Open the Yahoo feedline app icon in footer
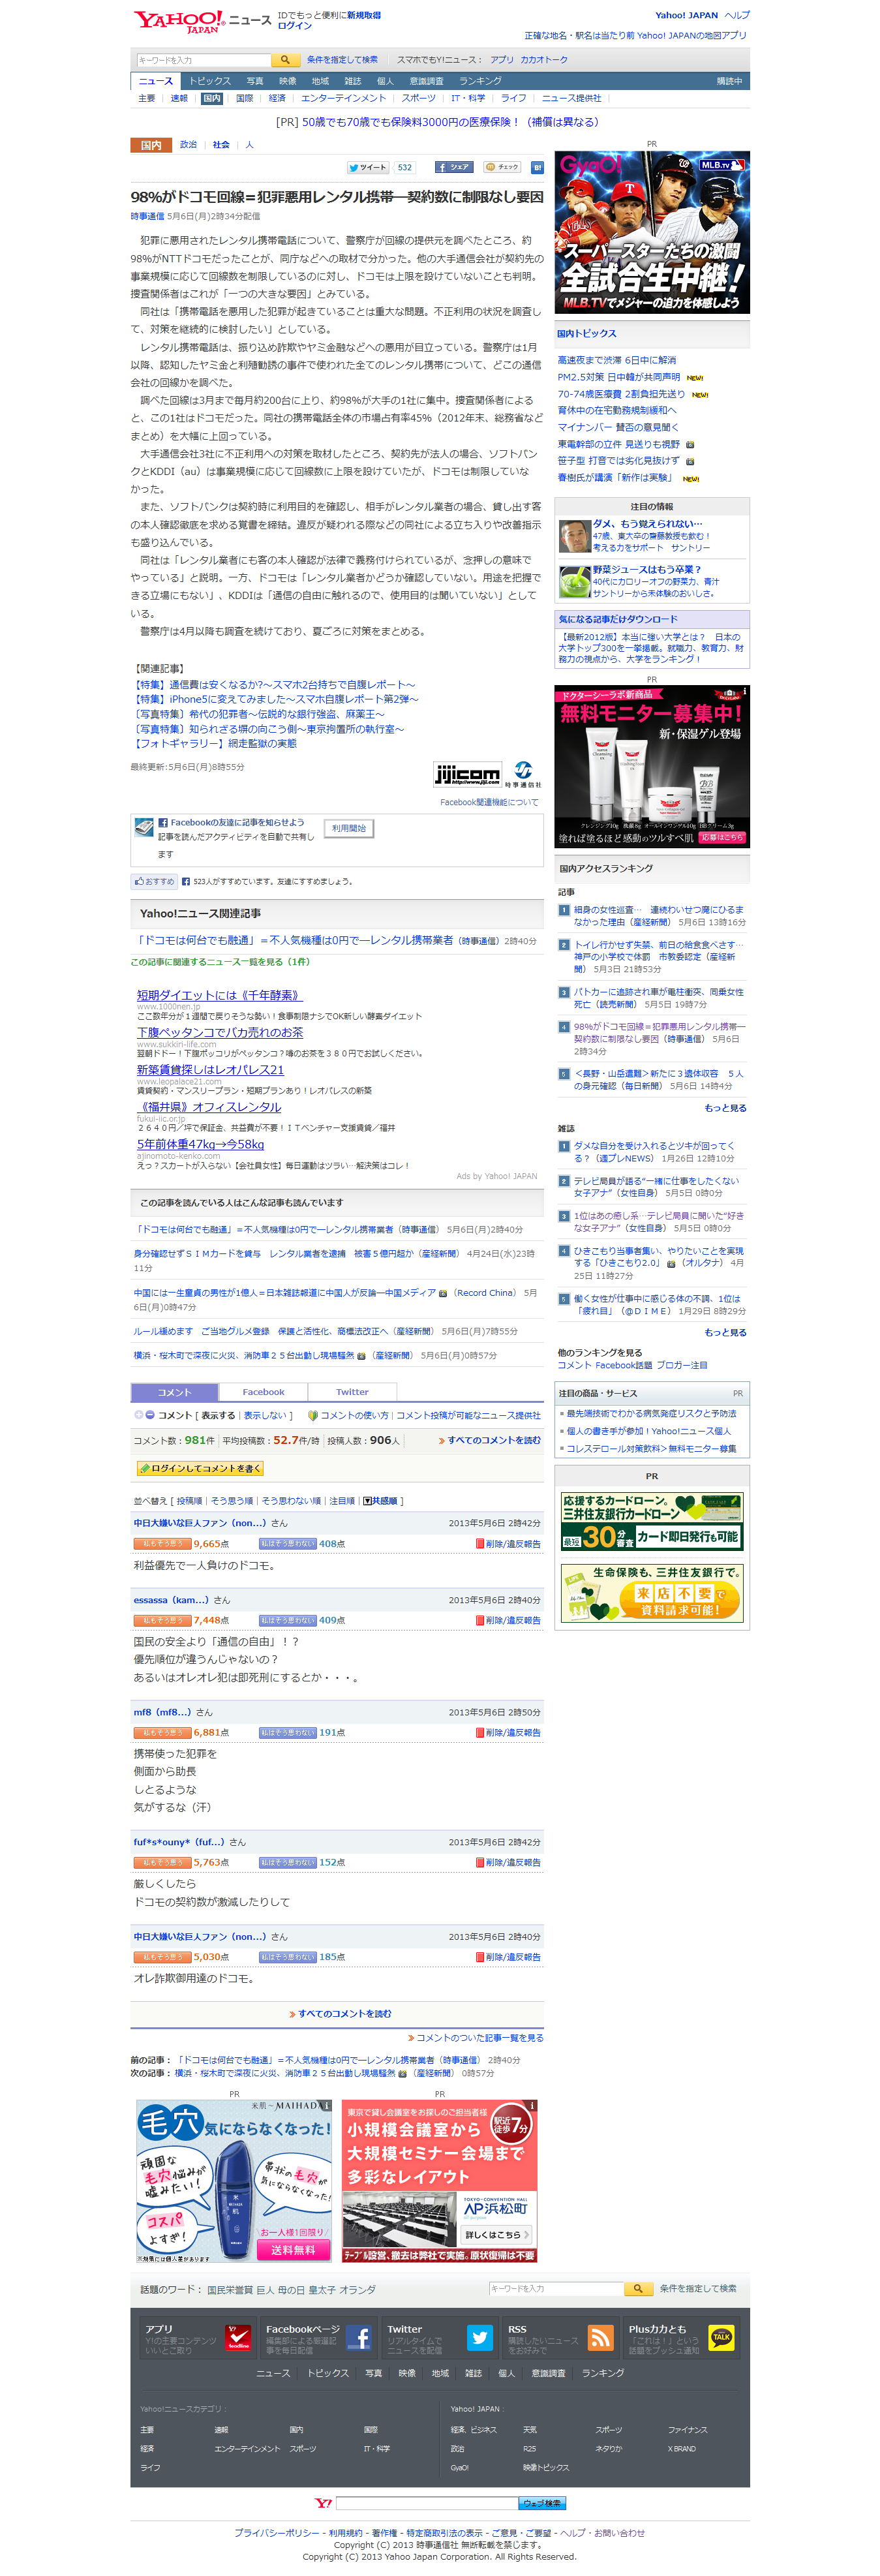880x2576 pixels. (238, 2337)
